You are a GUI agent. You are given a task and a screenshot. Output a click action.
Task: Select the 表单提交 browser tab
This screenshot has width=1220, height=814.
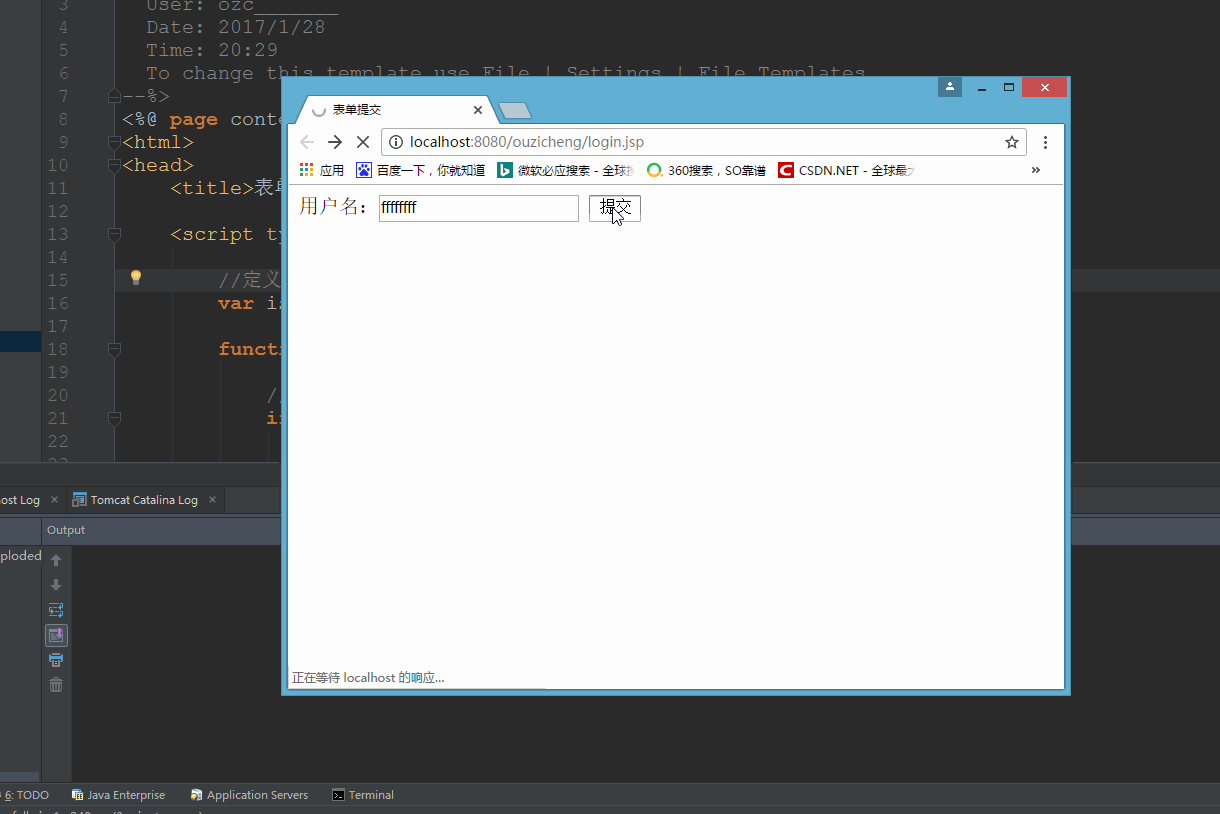395,110
